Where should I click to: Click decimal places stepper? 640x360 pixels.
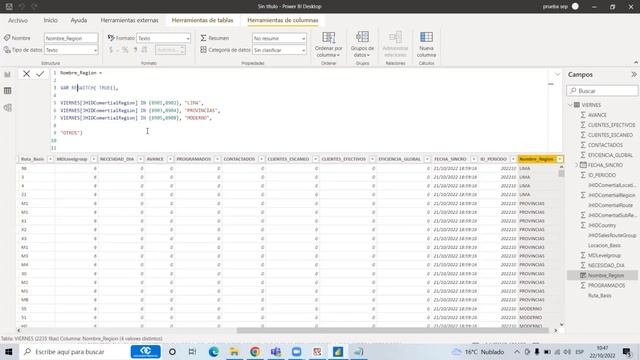pos(182,50)
